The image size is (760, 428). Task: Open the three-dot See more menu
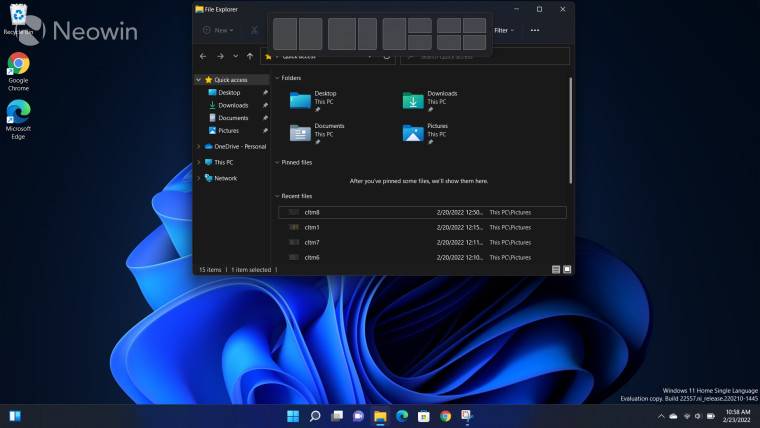point(535,30)
